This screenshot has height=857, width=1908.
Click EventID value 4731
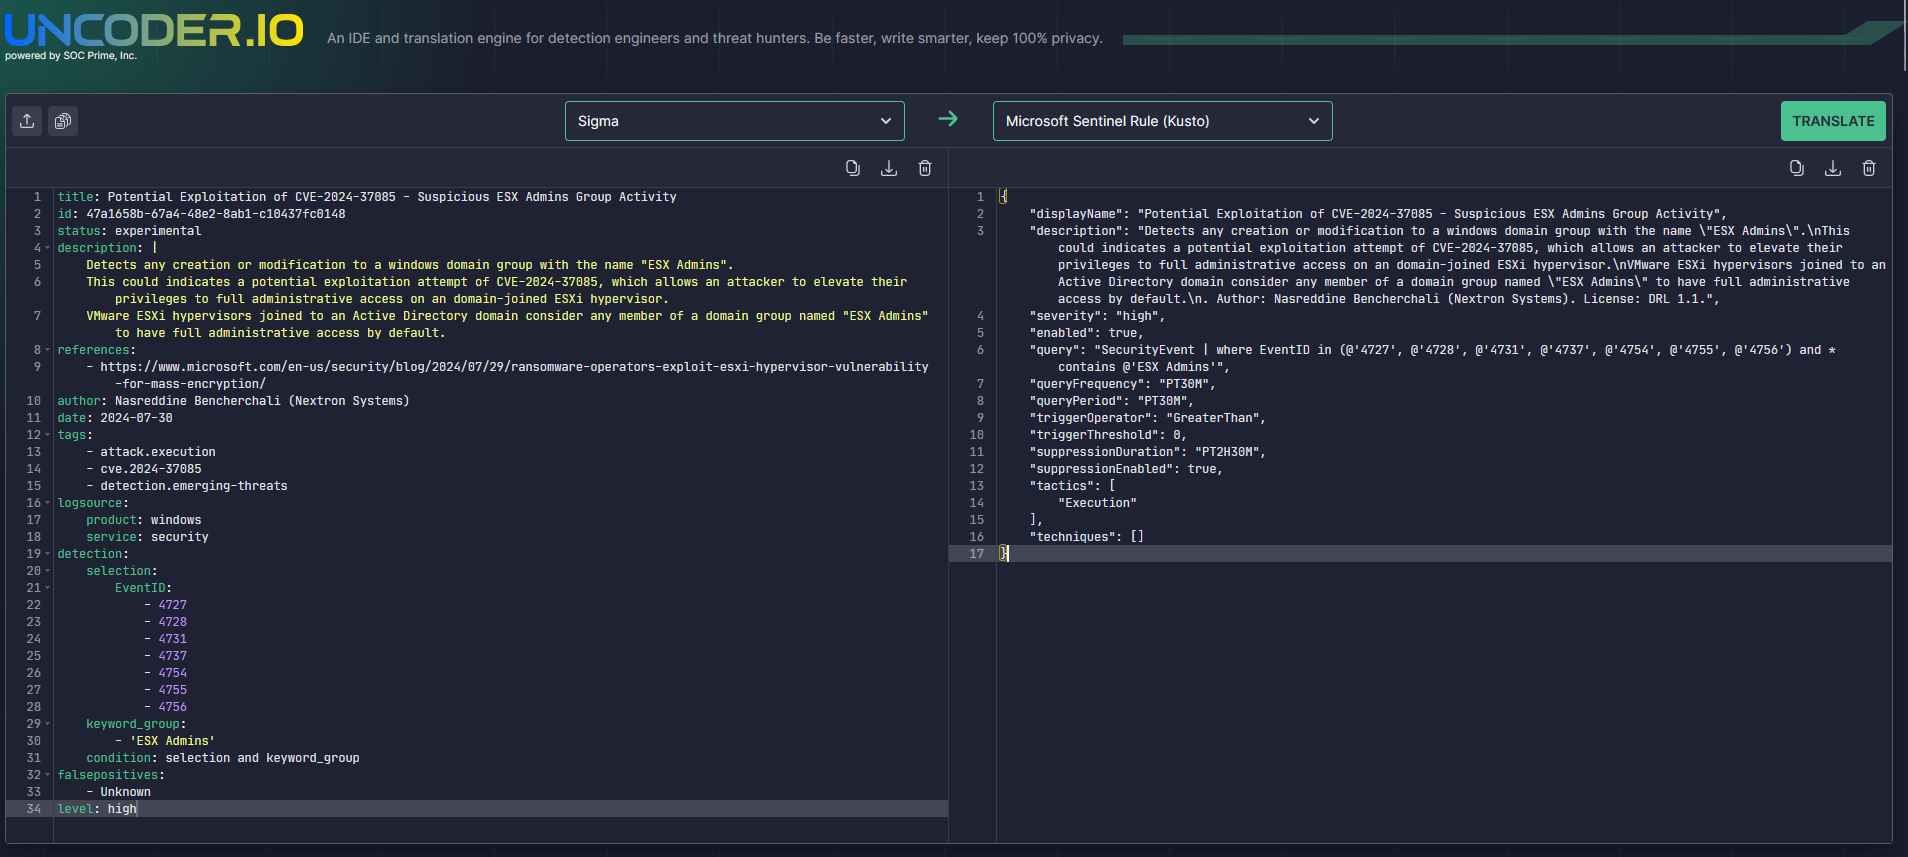pyautogui.click(x=173, y=639)
